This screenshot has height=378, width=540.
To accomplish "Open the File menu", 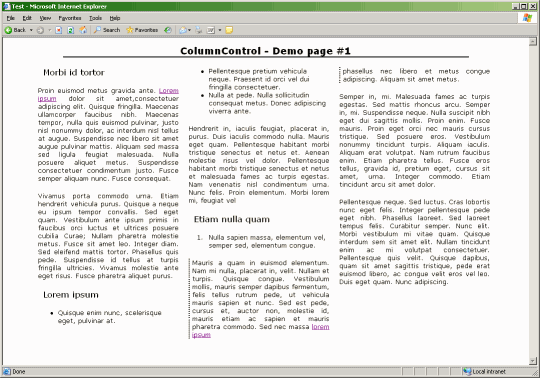I will pyautogui.click(x=11, y=18).
